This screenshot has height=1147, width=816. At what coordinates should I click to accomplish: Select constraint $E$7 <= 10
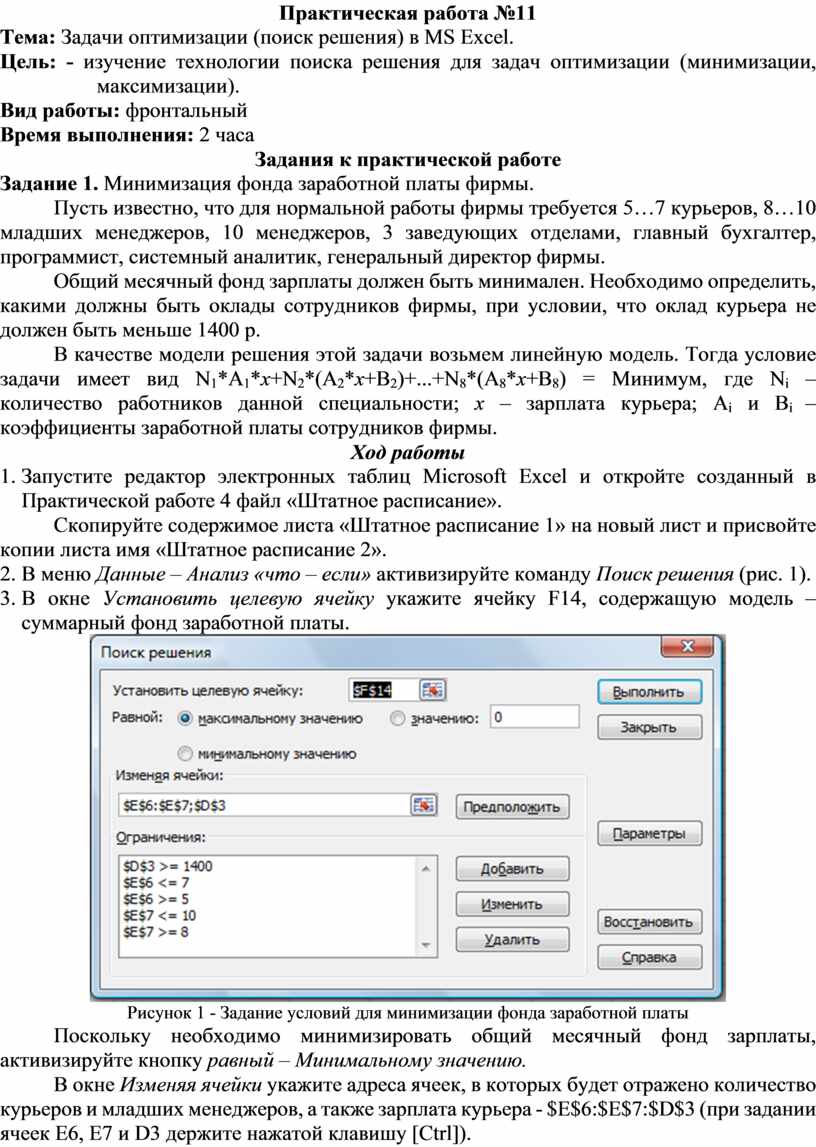coord(159,915)
